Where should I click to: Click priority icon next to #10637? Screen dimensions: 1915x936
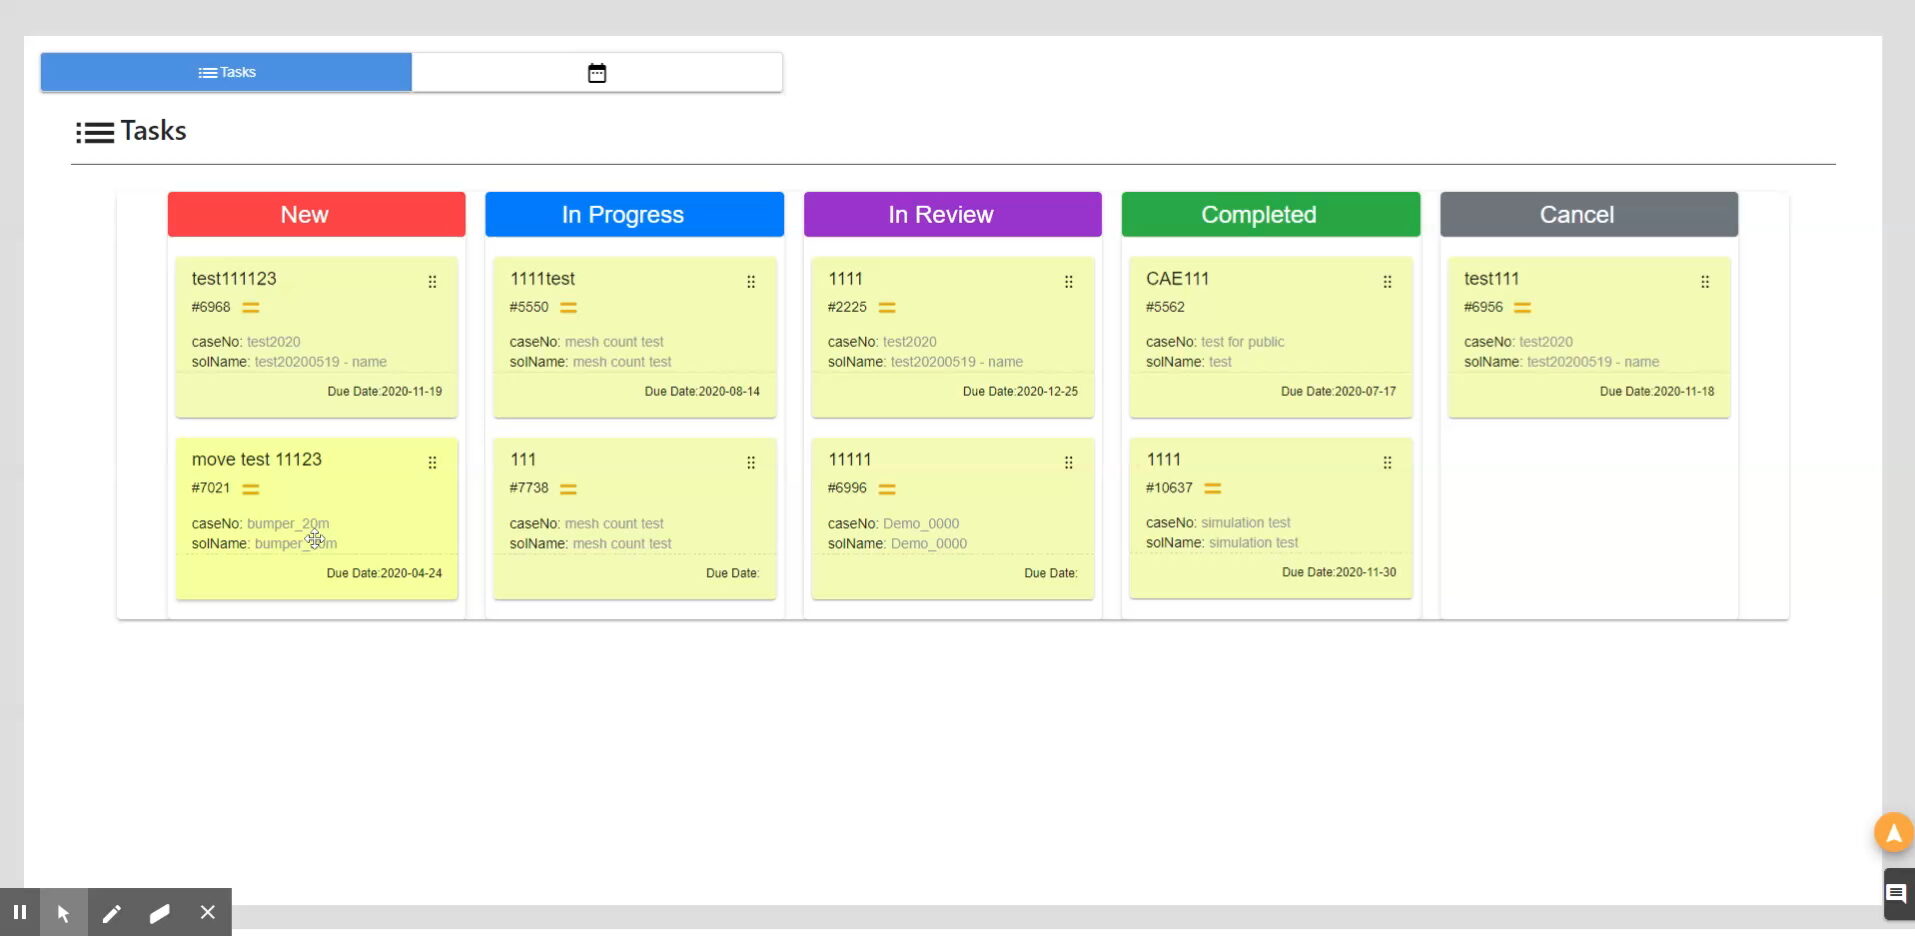[x=1213, y=488]
